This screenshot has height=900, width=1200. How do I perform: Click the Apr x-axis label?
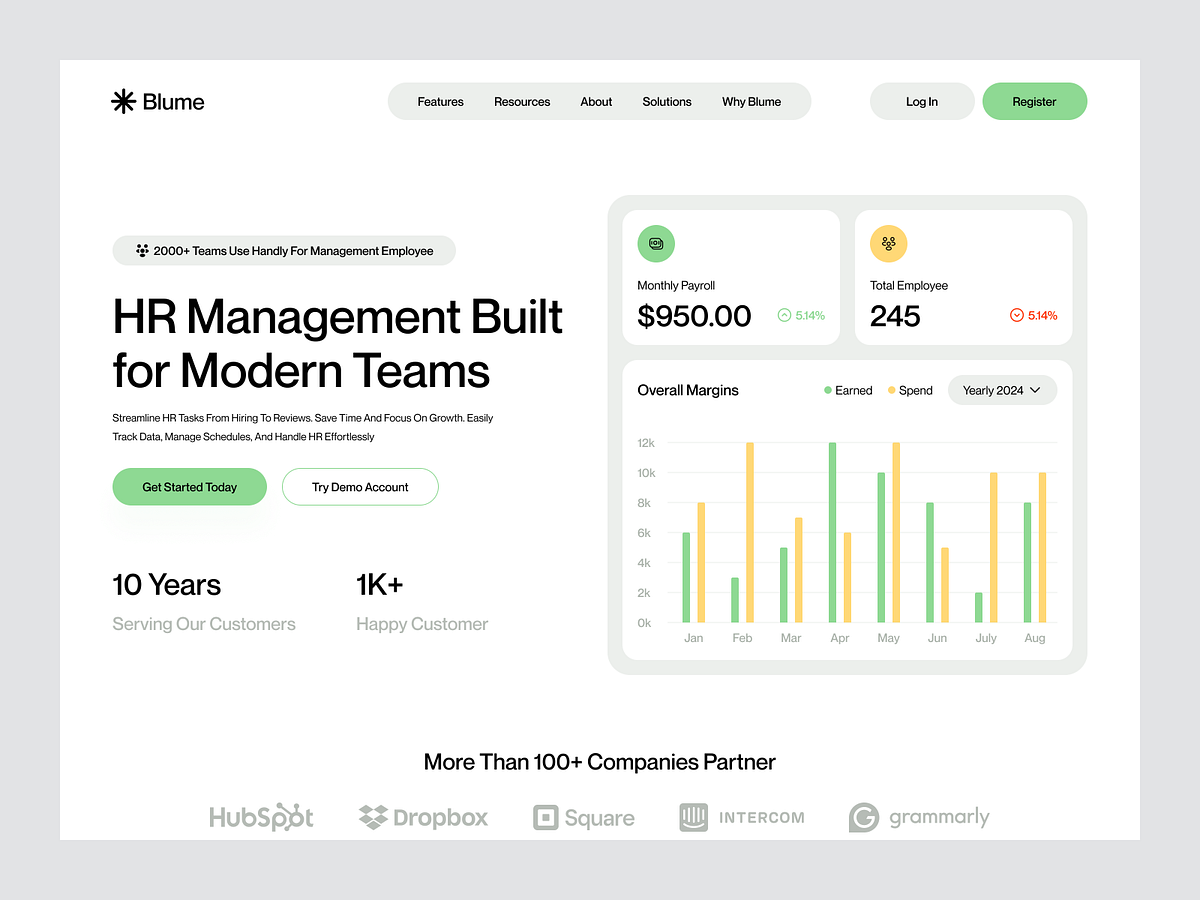(840, 638)
